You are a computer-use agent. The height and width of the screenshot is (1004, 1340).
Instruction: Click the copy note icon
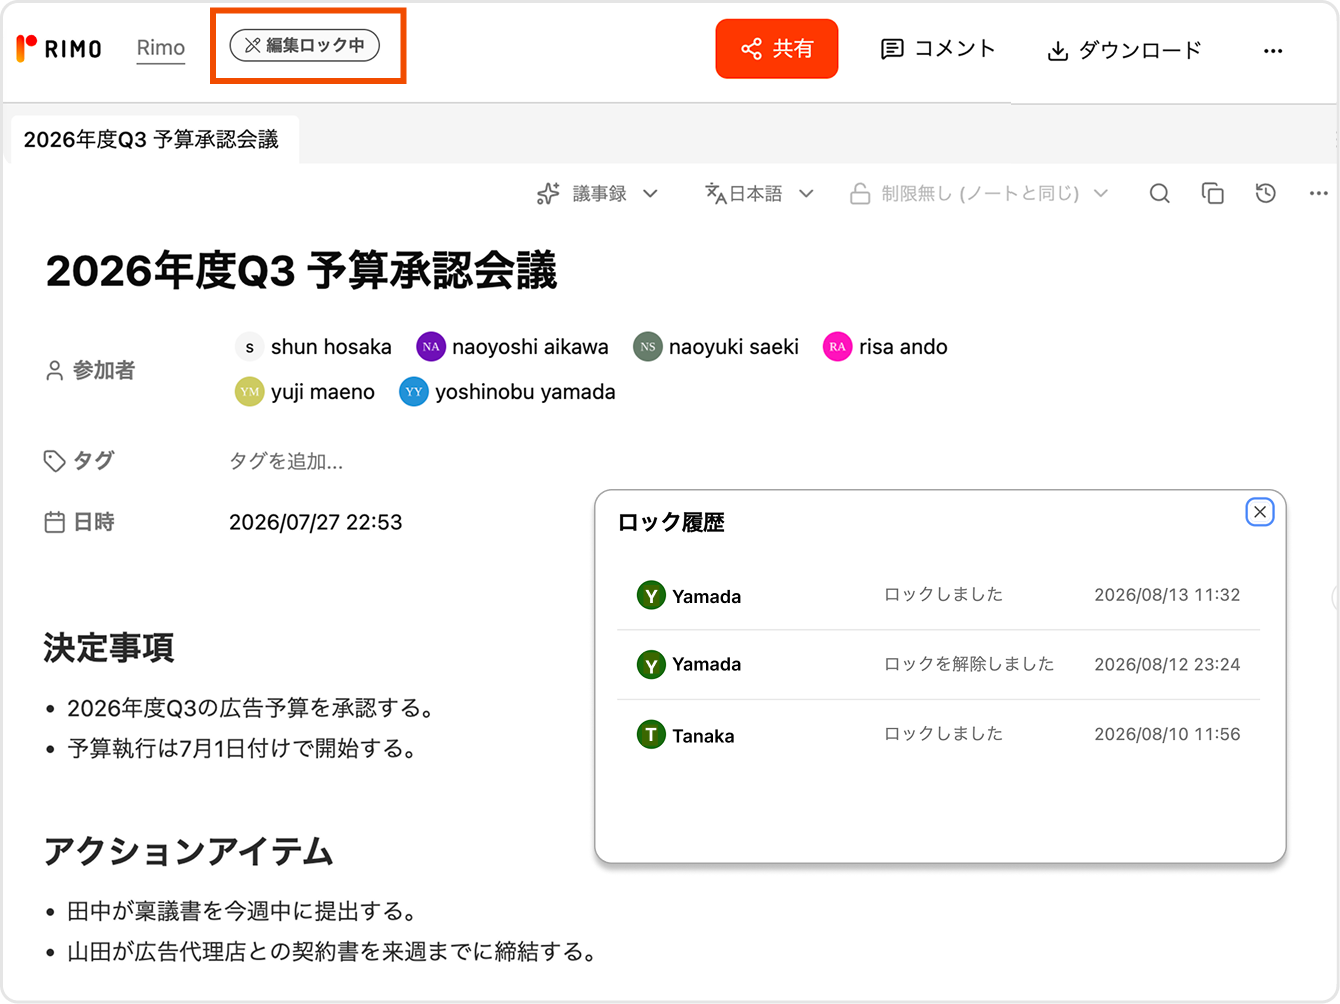[1213, 194]
